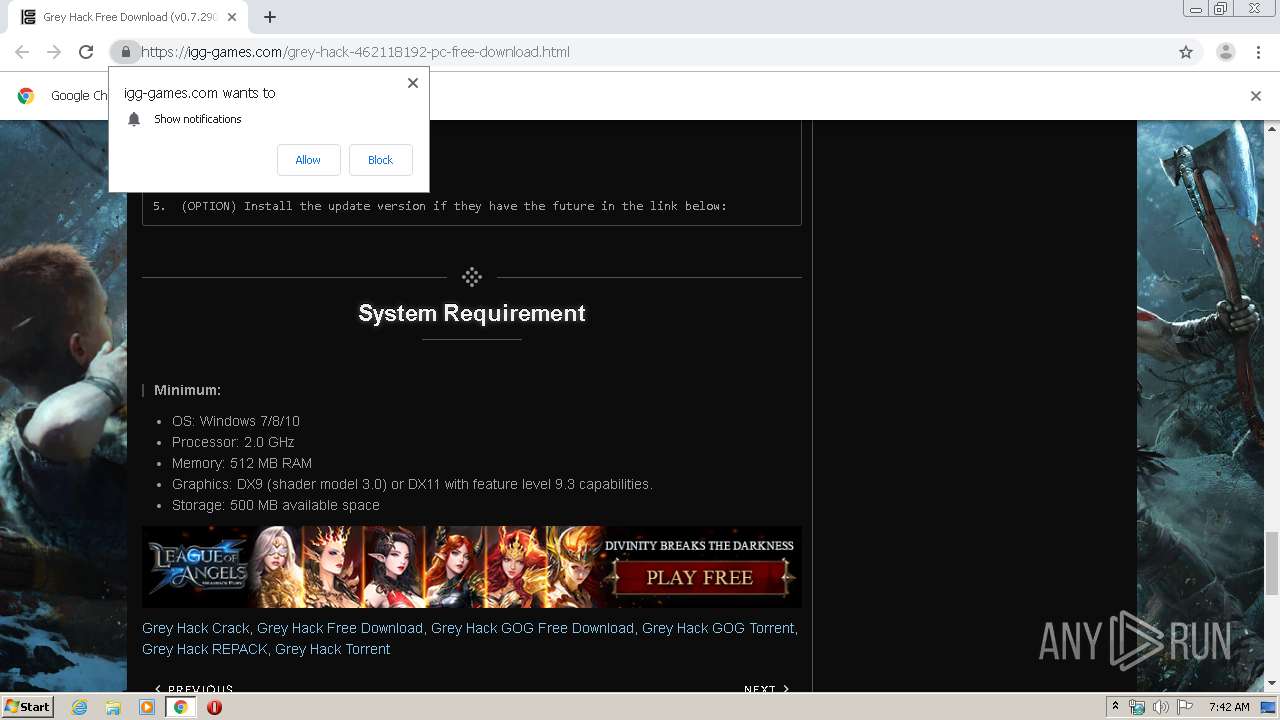Image resolution: width=1280 pixels, height=720 pixels.
Task: Open the Chrome profile avatar icon
Action: pyautogui.click(x=1225, y=52)
